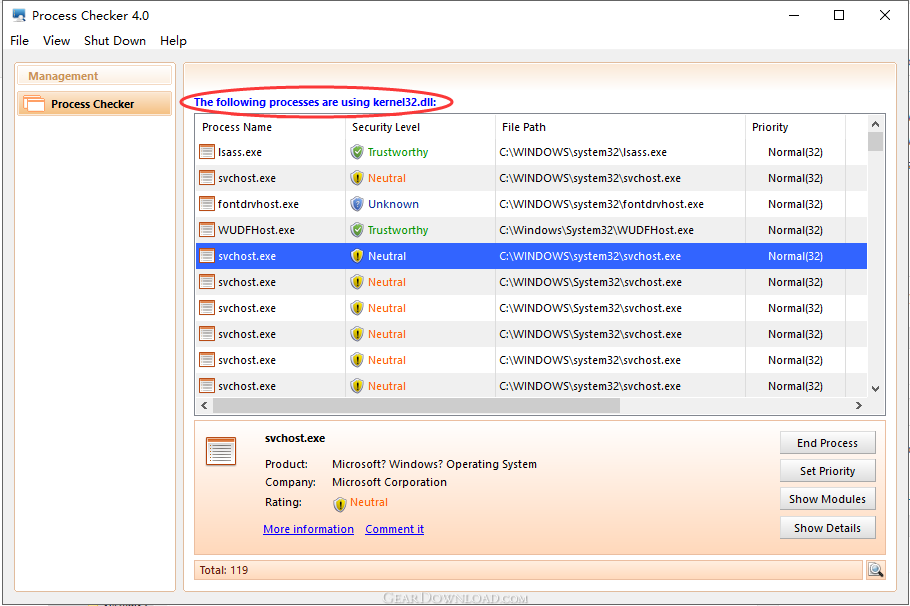
Task: Click the Unknown shield icon for fontdrvhost.exe
Action: click(x=357, y=204)
